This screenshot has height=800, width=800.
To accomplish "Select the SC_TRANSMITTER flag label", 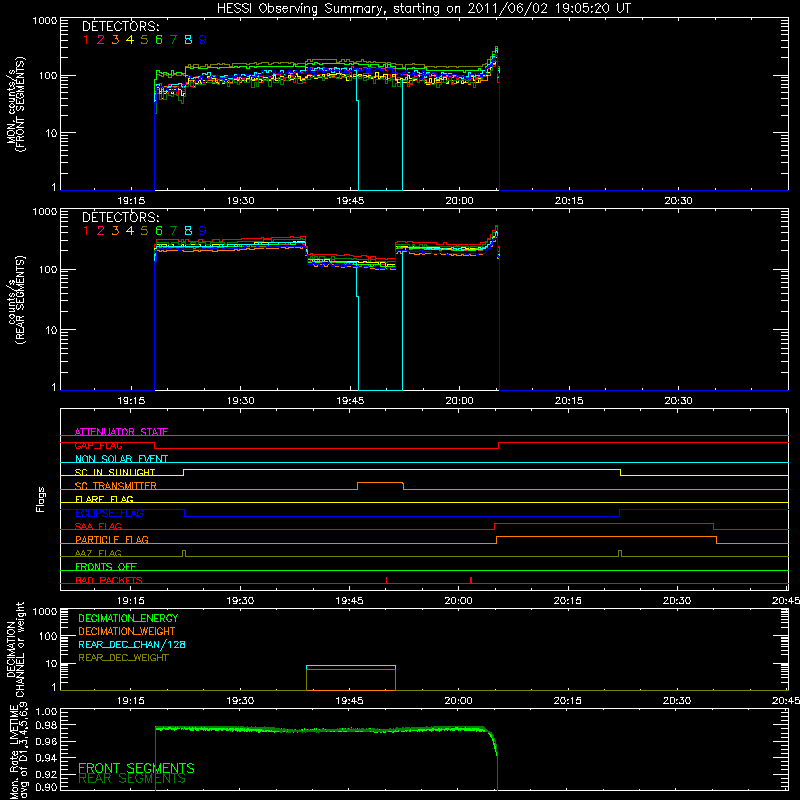I will pyautogui.click(x=116, y=486).
